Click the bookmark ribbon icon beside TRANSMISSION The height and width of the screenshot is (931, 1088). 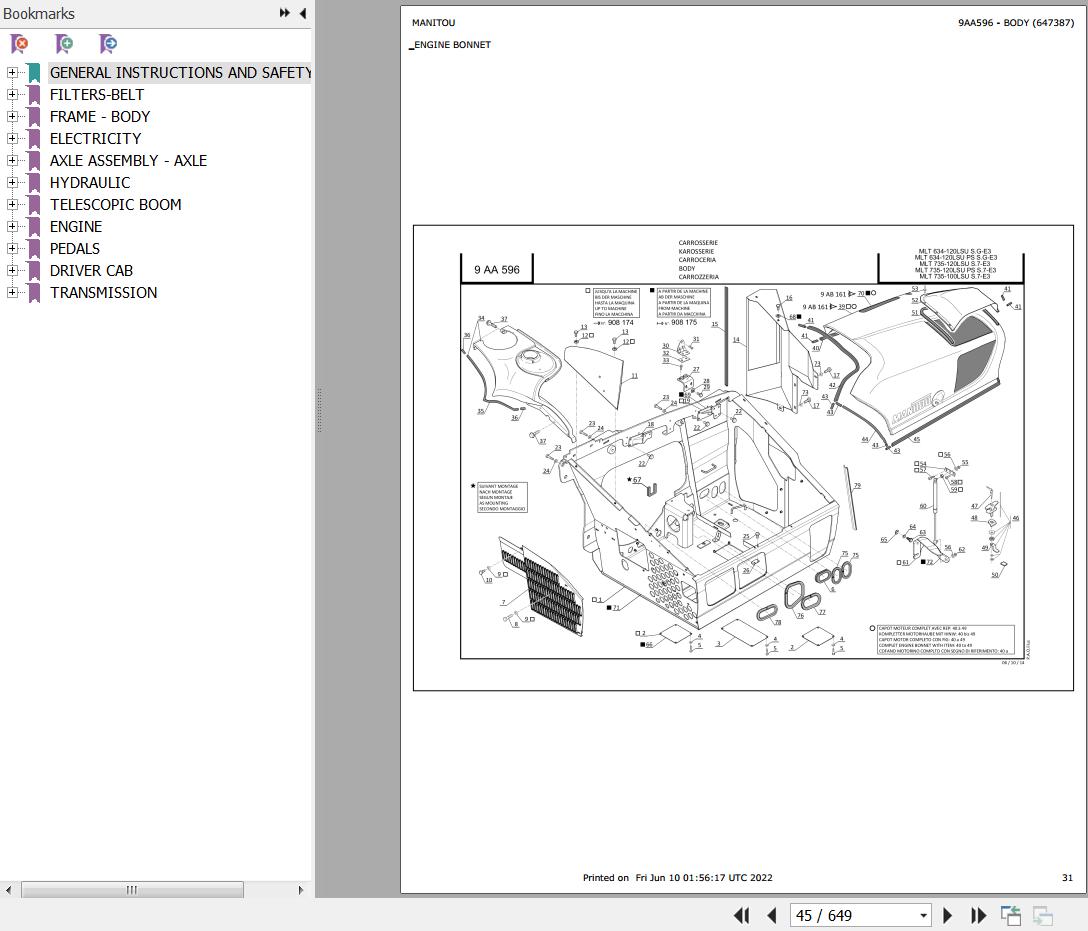34,293
